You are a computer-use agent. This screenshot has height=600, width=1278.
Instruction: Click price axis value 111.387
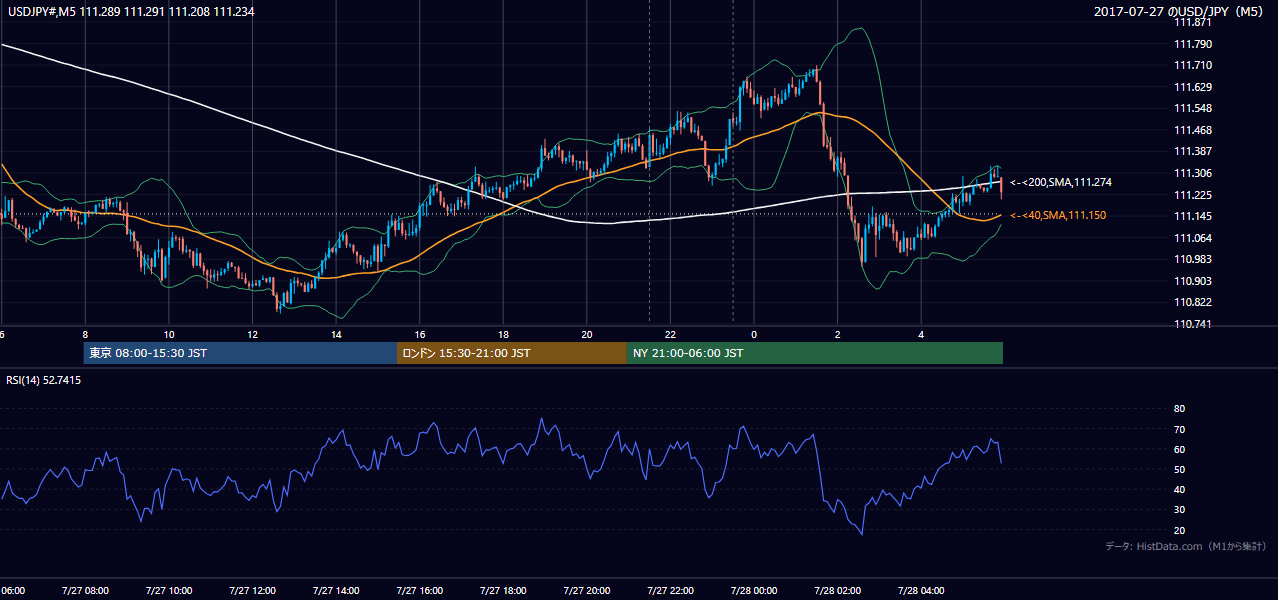point(1193,151)
